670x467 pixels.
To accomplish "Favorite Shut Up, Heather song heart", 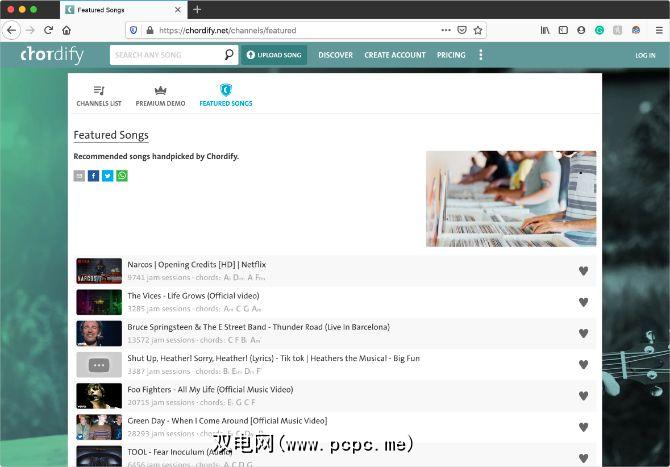I will 583,364.
